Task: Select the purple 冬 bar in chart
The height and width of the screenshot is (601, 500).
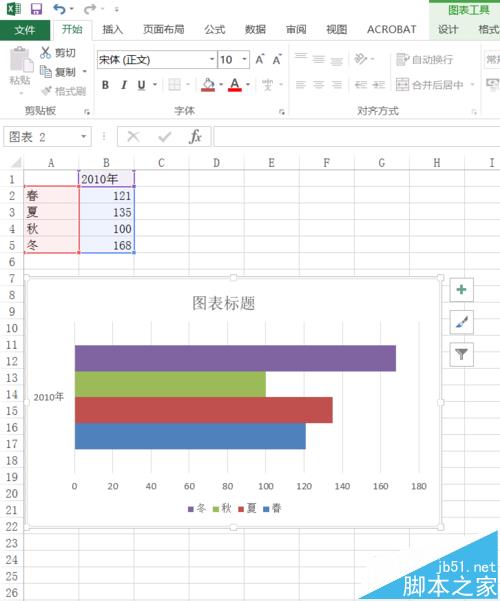Action: pos(235,358)
